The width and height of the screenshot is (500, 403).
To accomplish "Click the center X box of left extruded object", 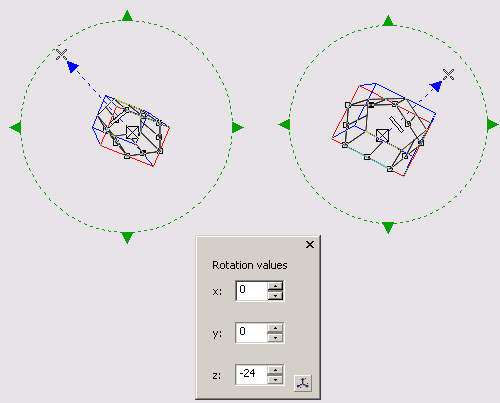I will [133, 132].
